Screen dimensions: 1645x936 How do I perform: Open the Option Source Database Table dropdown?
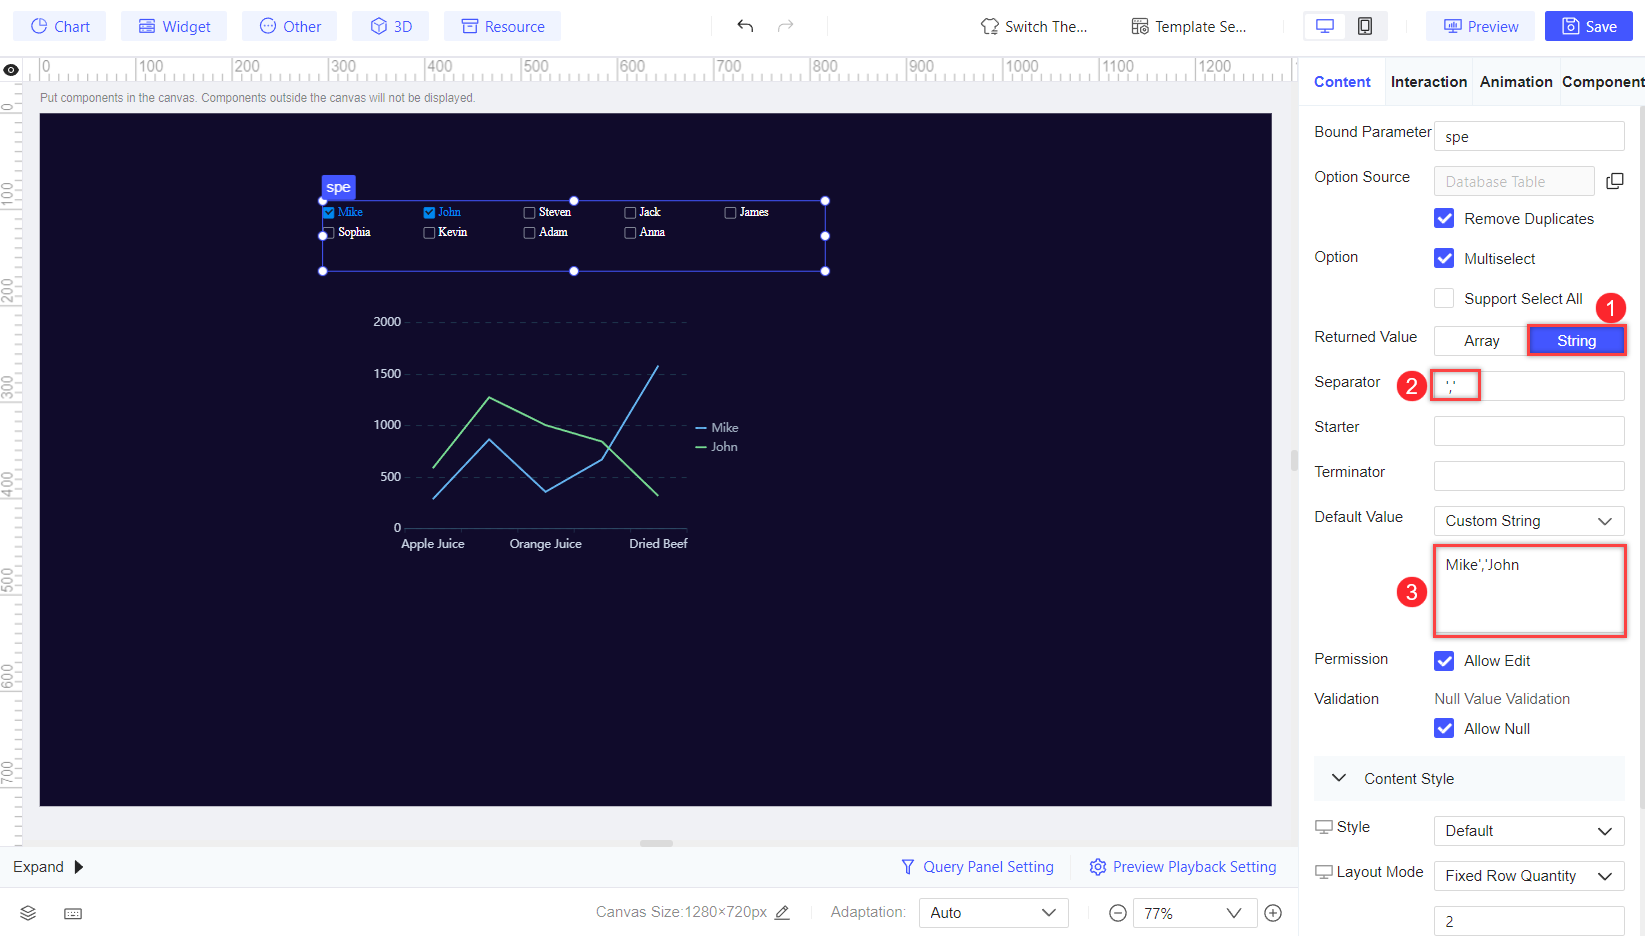(x=1514, y=181)
